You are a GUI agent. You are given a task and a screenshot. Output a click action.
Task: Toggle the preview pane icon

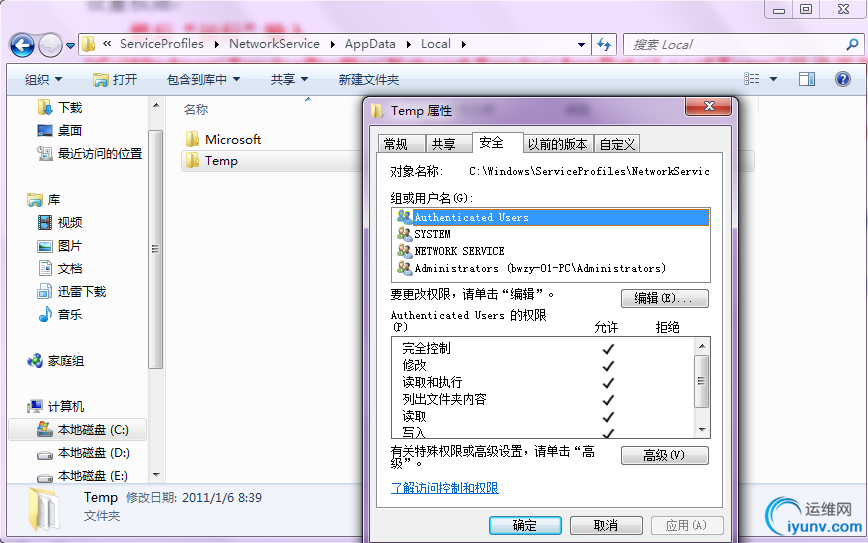click(807, 79)
